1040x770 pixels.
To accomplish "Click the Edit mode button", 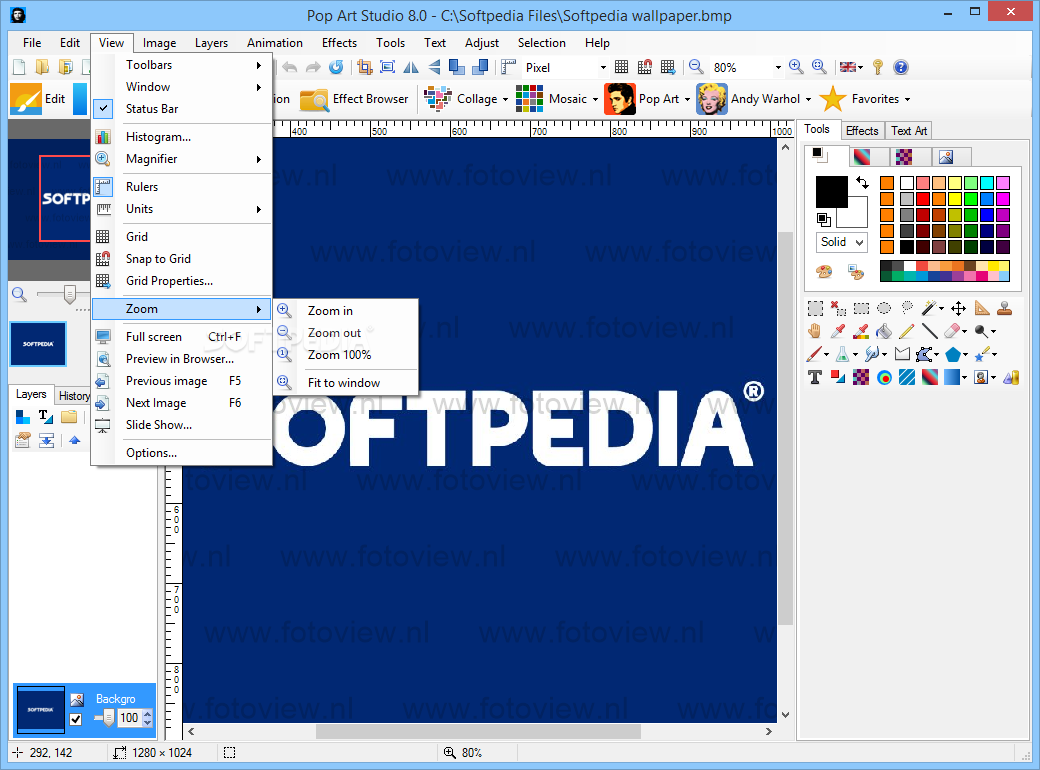I will [38, 99].
